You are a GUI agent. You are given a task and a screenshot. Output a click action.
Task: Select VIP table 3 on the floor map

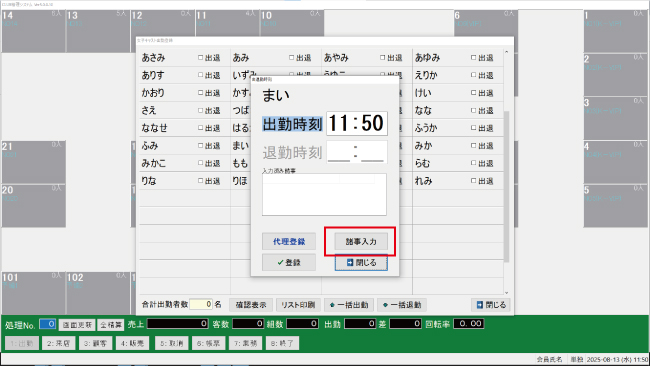[x=616, y=119]
